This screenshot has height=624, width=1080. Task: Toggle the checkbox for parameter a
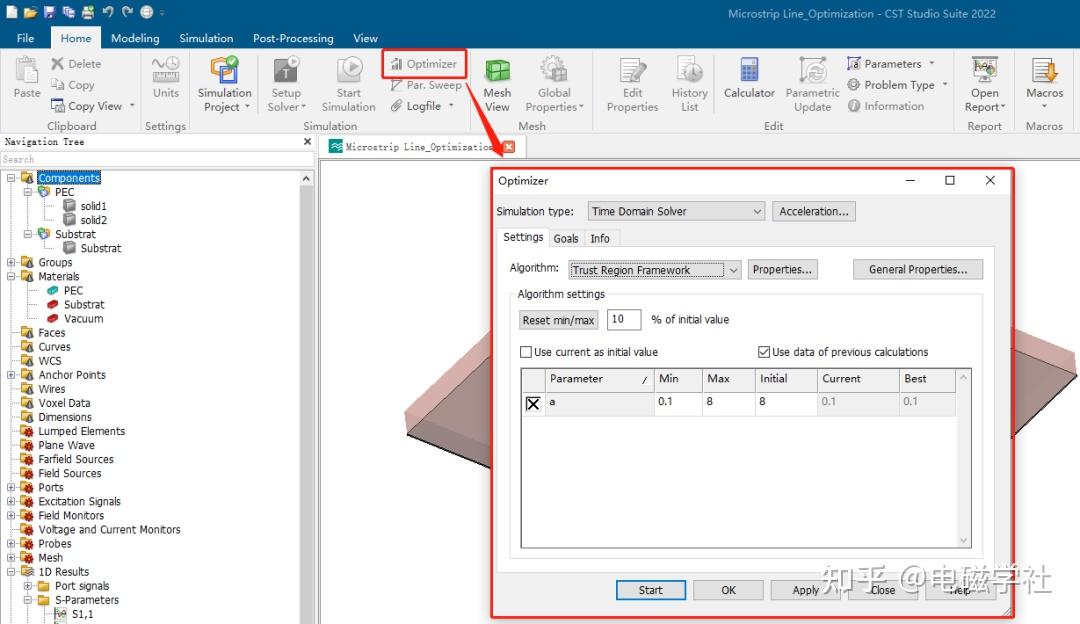tap(533, 404)
